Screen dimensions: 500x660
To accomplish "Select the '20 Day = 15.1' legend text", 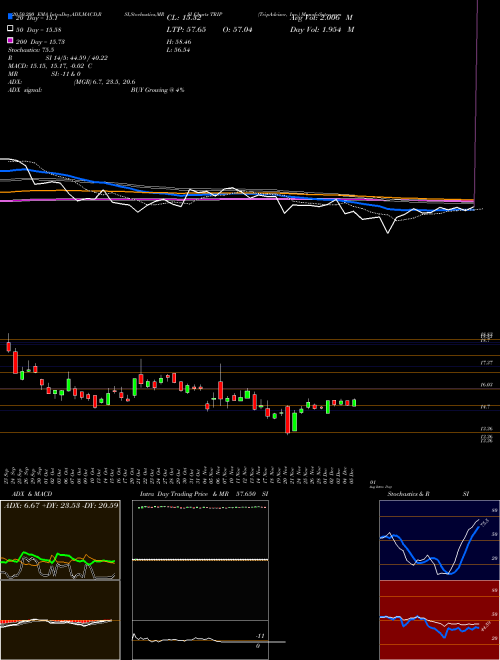I will click(x=37, y=18).
